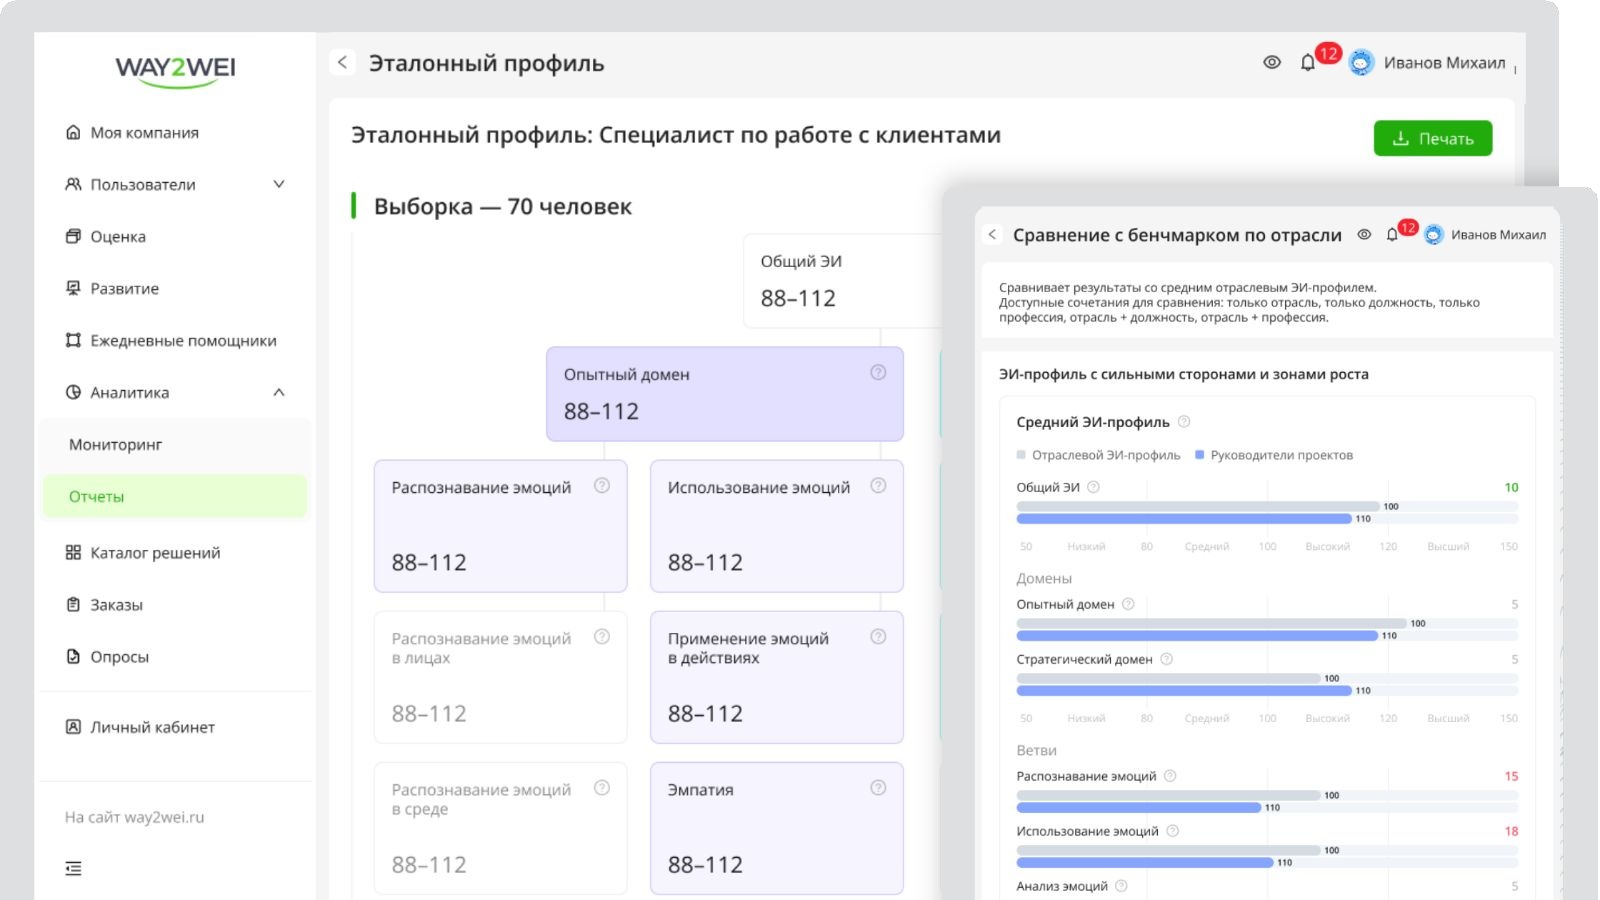This screenshot has height=900, width=1600.
Task: Open notifications bell in benchmark window
Action: [x=1392, y=234]
